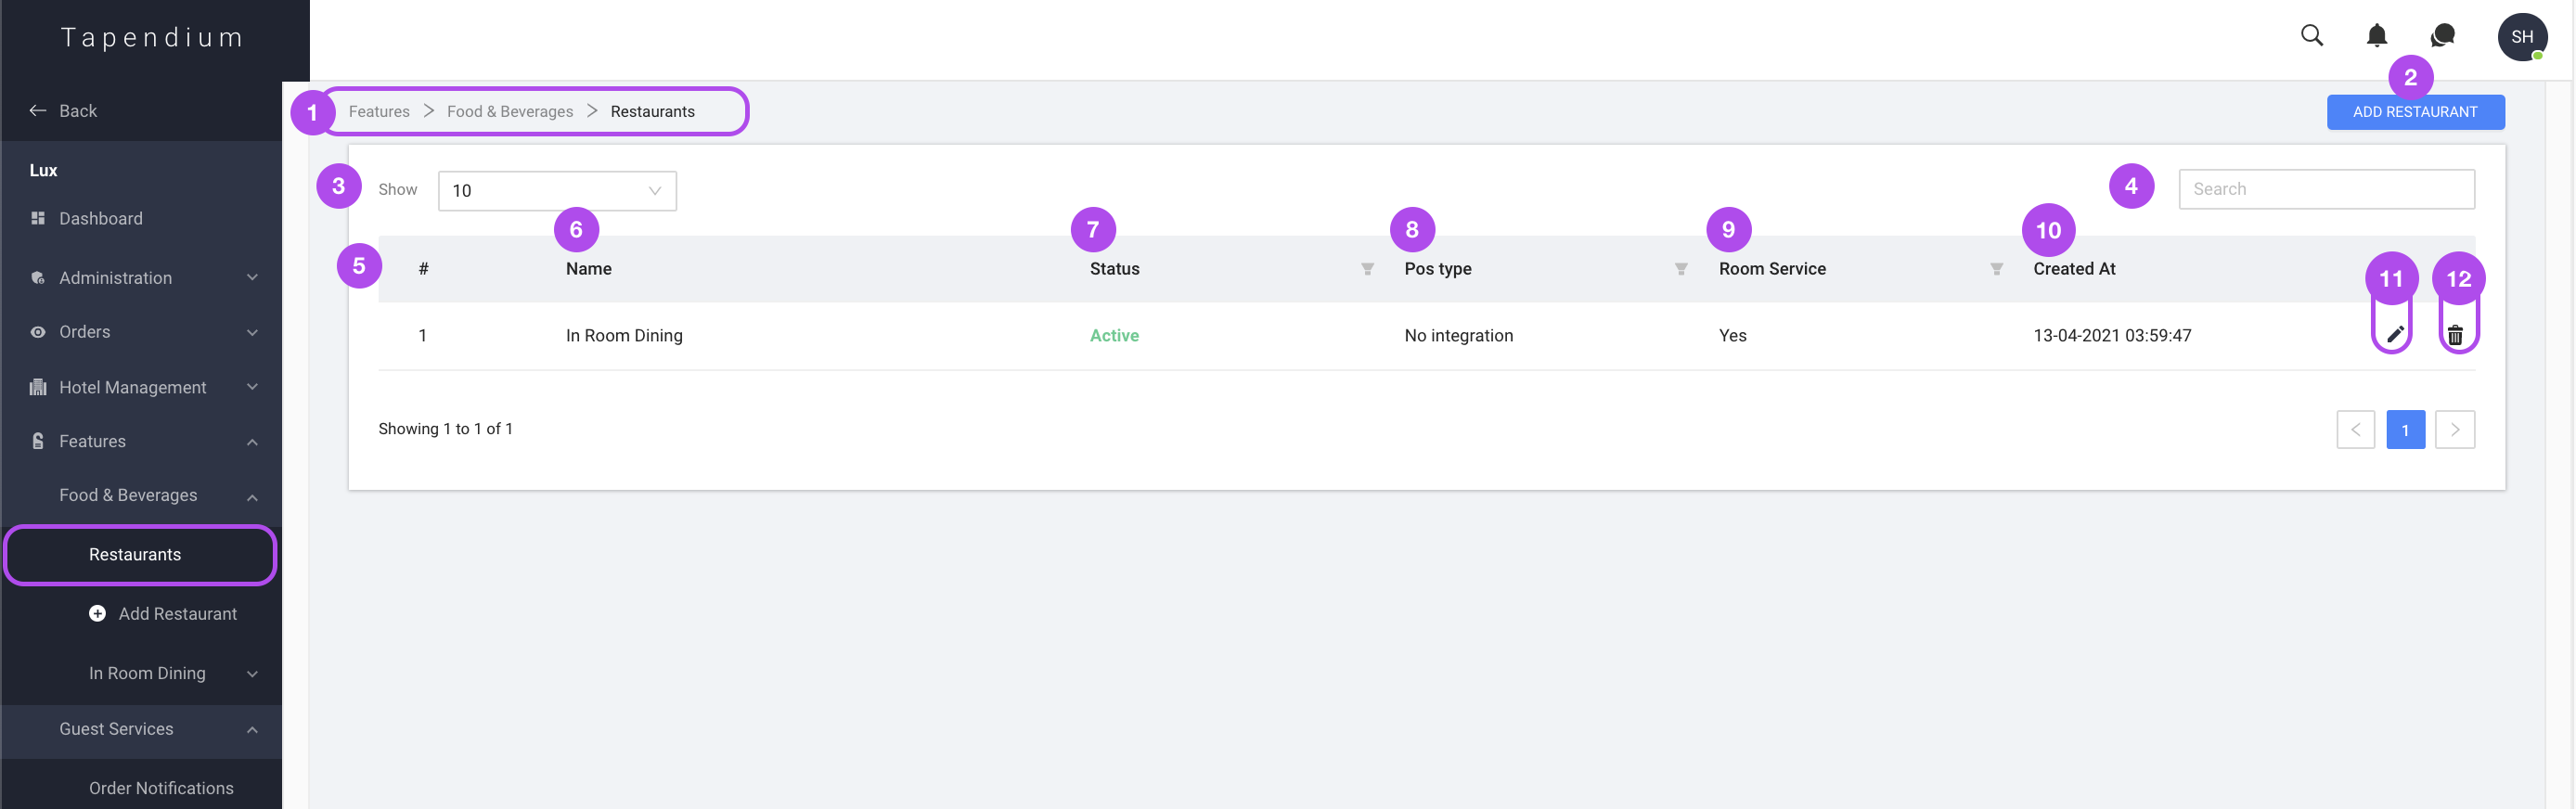Delete In Room Dining with trash icon
Viewport: 2576px width, 809px height.
point(2455,335)
